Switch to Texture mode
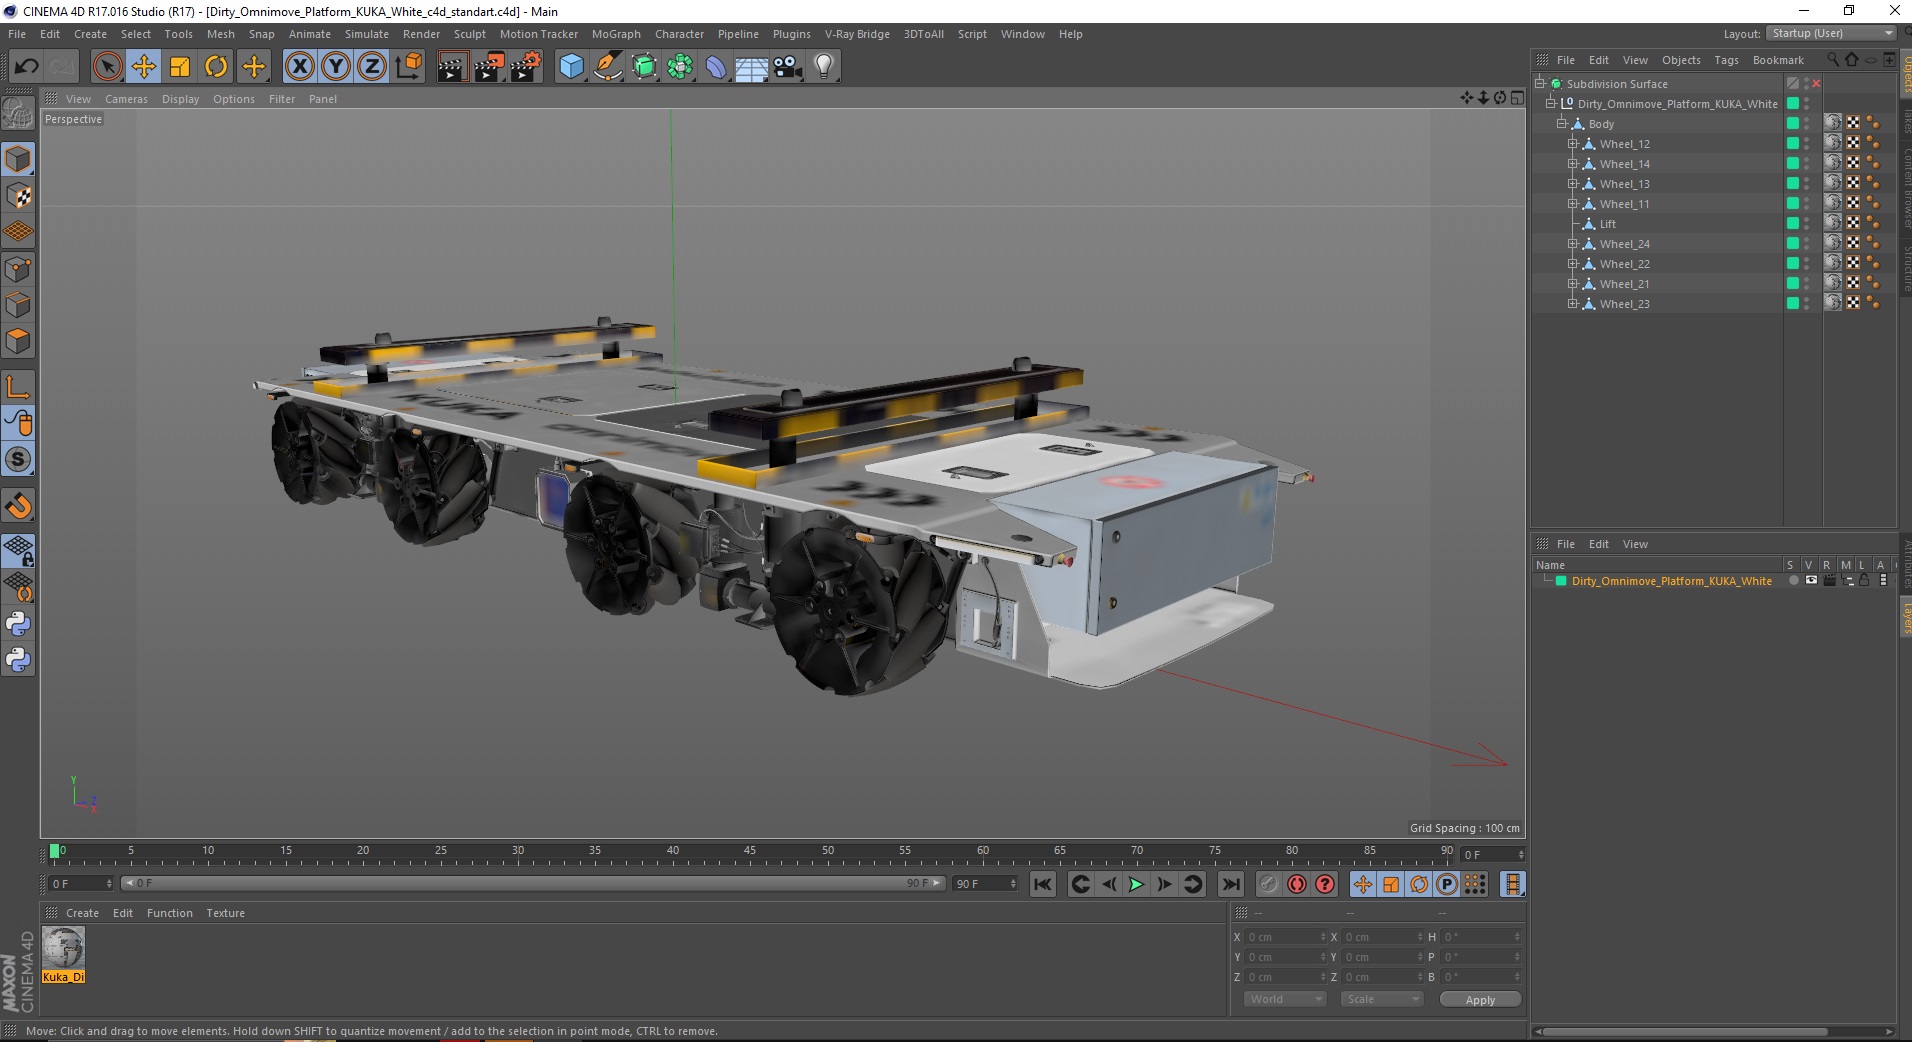Screen dimensions: 1912x1042 click(18, 196)
